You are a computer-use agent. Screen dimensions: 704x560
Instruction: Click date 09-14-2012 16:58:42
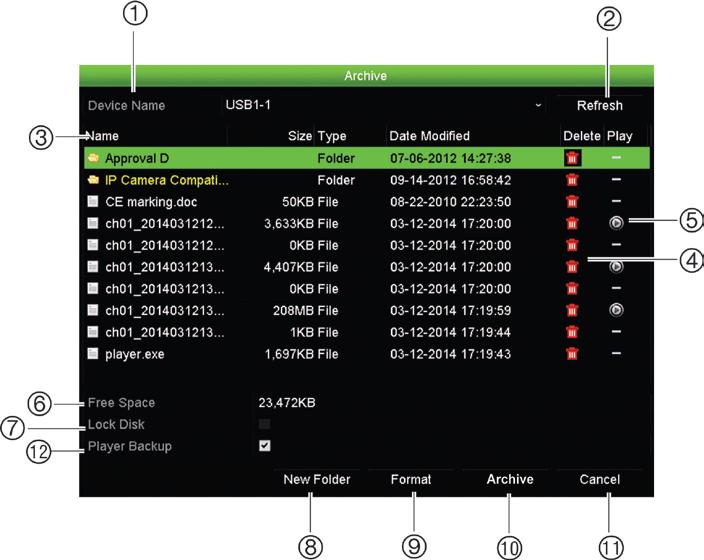pyautogui.click(x=450, y=180)
